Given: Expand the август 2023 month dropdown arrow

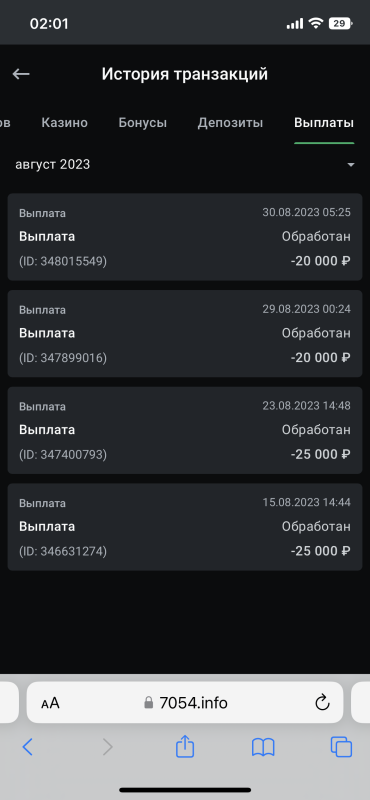Looking at the screenshot, I should coord(351,165).
